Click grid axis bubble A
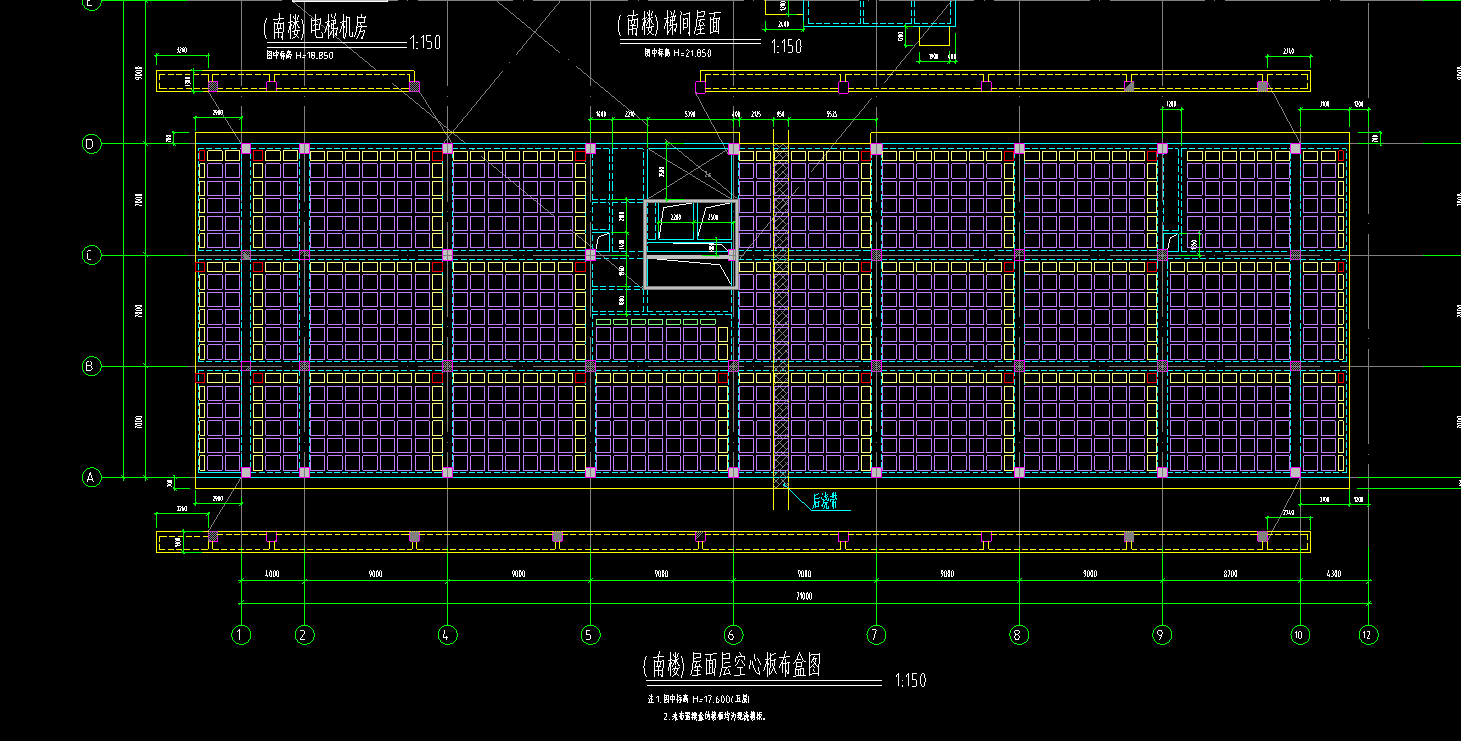This screenshot has width=1461, height=741. pos(90,478)
